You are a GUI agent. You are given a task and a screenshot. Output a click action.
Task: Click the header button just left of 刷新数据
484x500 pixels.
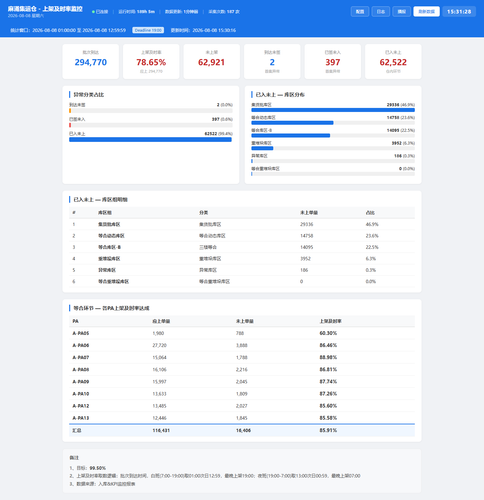pyautogui.click(x=401, y=11)
